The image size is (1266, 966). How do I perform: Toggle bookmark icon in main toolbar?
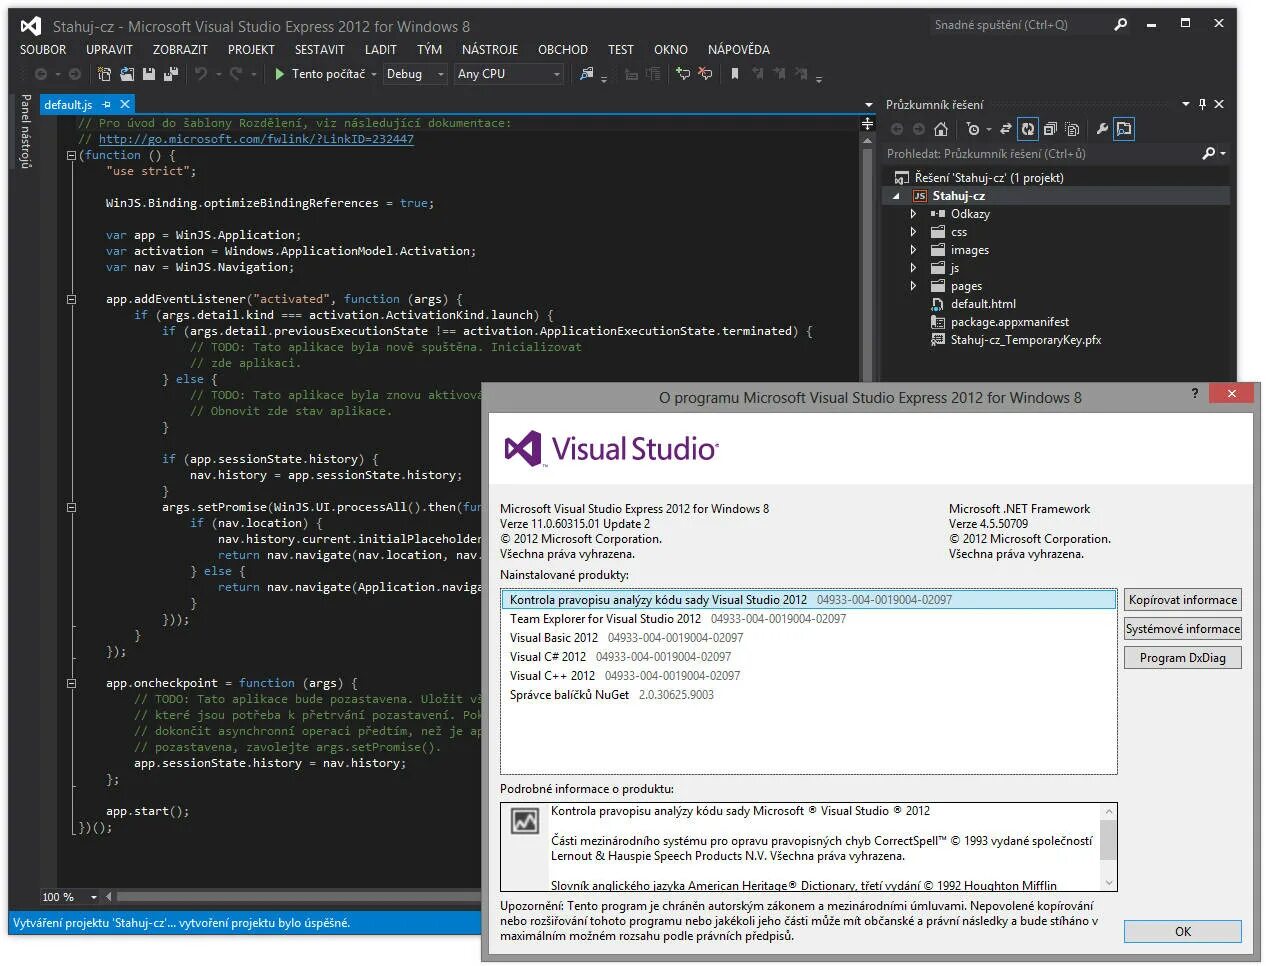[x=735, y=74]
